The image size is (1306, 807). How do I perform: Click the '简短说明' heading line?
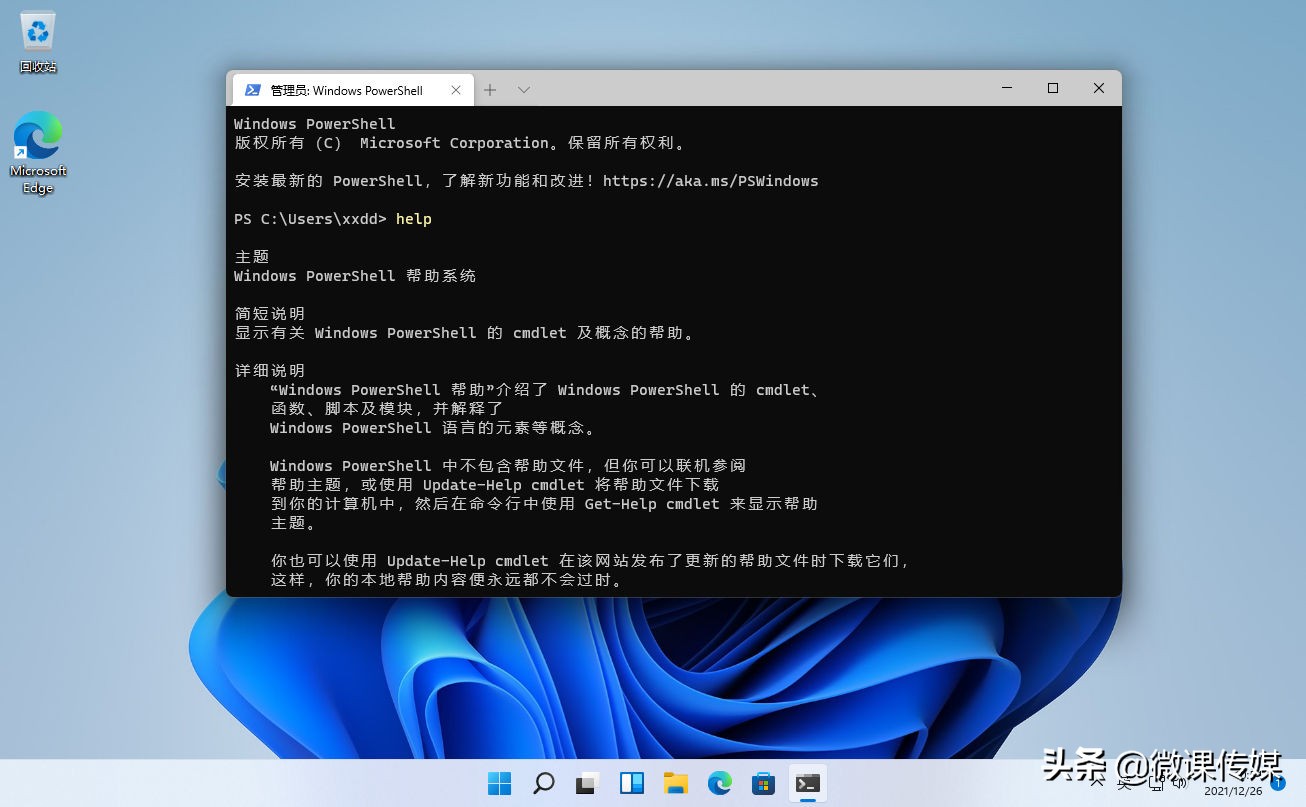click(x=270, y=314)
